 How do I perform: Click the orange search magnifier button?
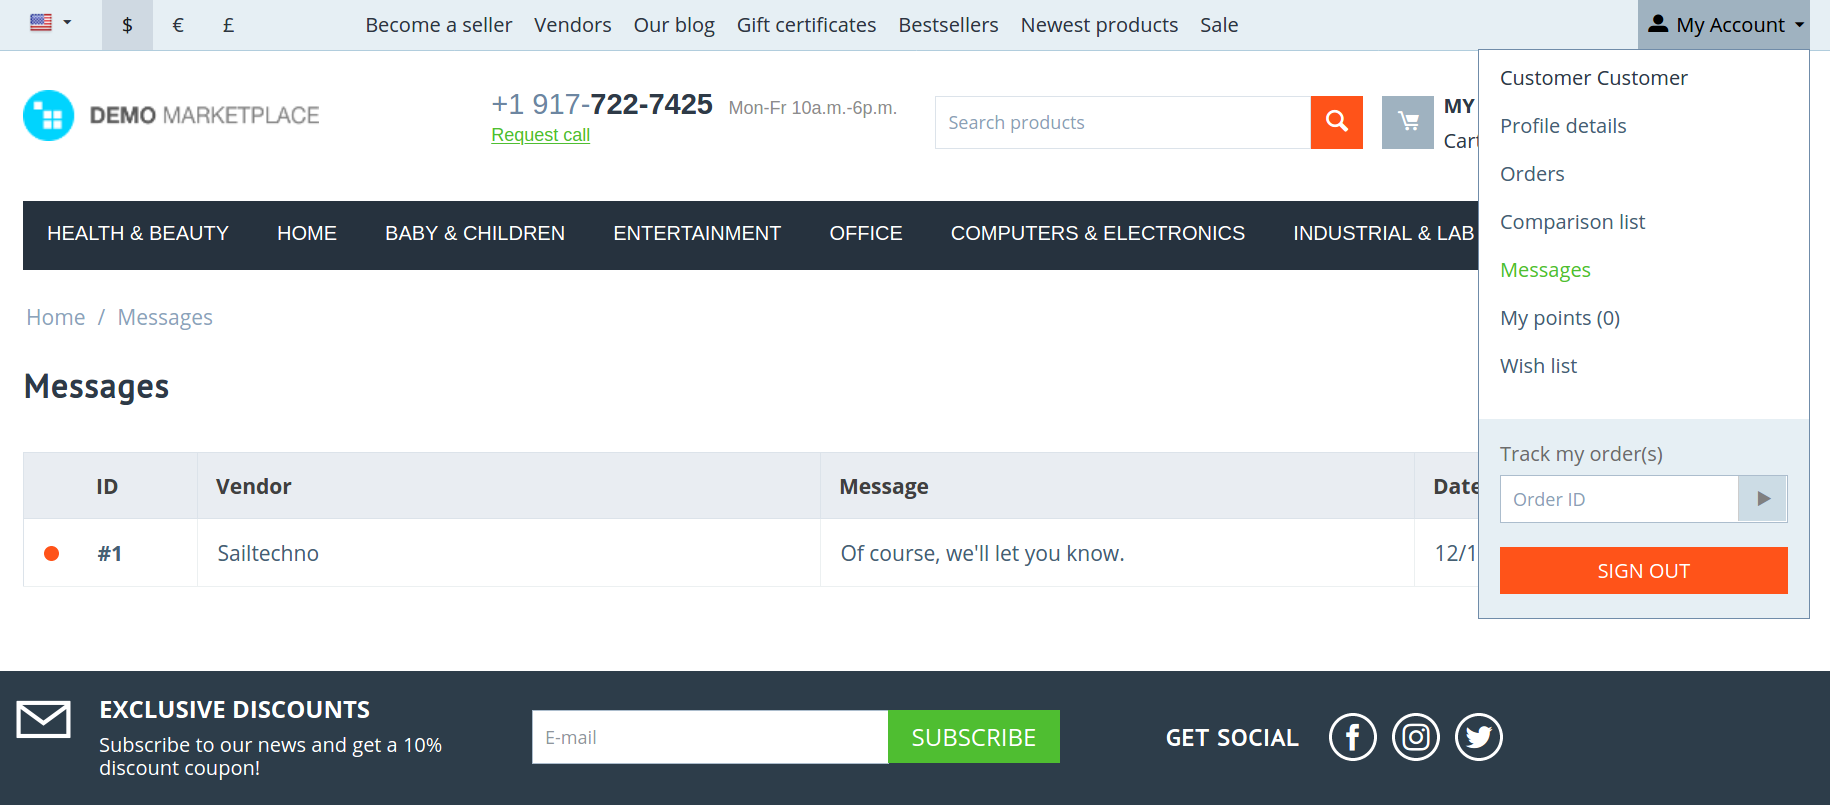[1336, 122]
